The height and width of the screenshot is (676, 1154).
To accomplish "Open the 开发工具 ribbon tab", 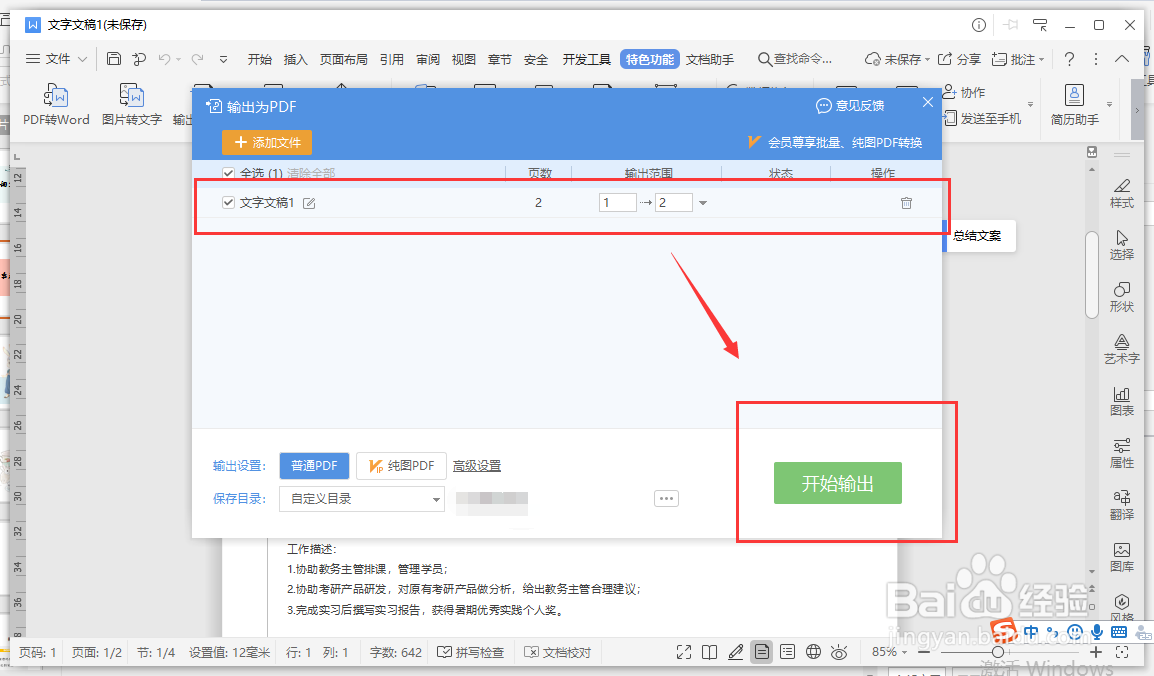I will 587,60.
